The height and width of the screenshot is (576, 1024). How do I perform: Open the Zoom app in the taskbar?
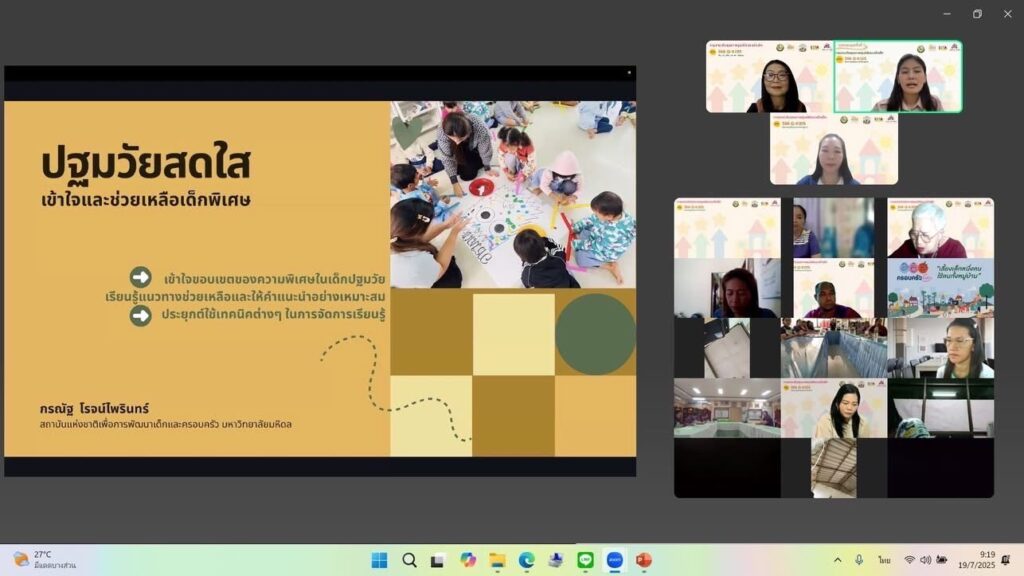pos(615,560)
